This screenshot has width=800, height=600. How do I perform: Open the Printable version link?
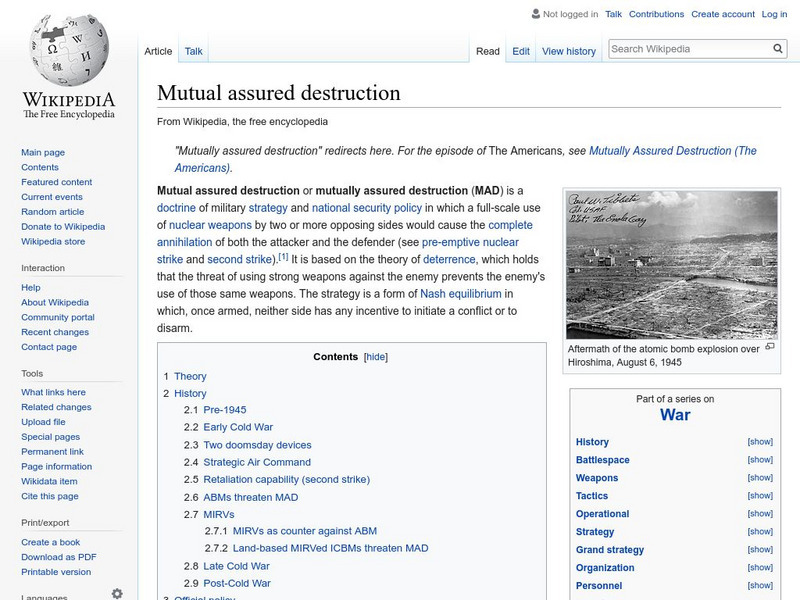click(x=56, y=571)
